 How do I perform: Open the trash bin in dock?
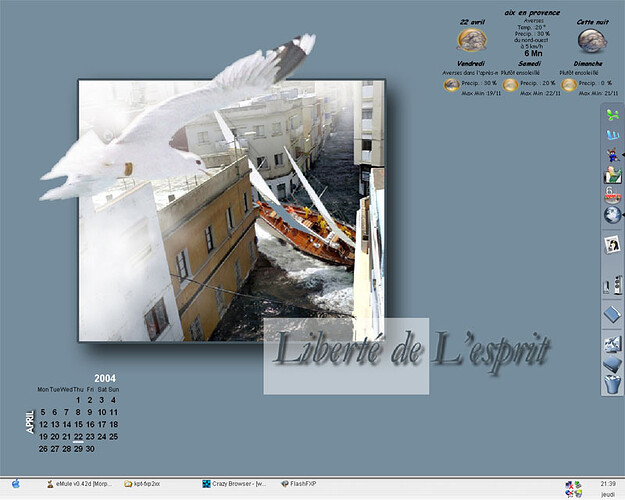612,384
